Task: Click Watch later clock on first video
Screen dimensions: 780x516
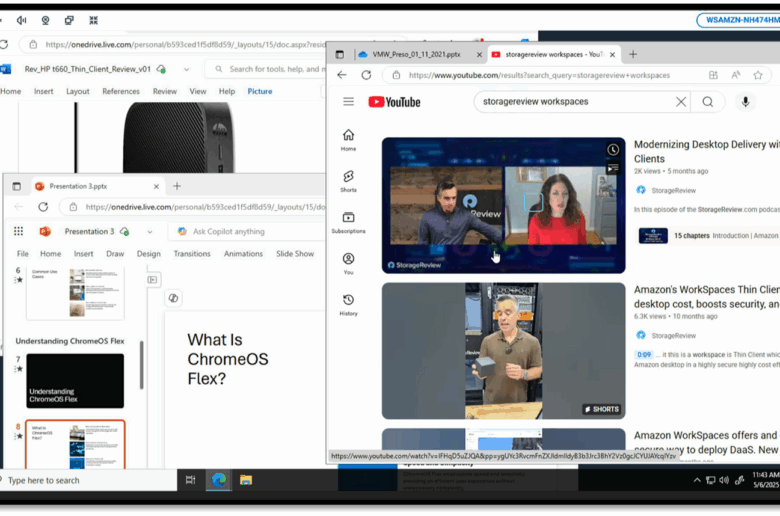Action: pyautogui.click(x=613, y=149)
